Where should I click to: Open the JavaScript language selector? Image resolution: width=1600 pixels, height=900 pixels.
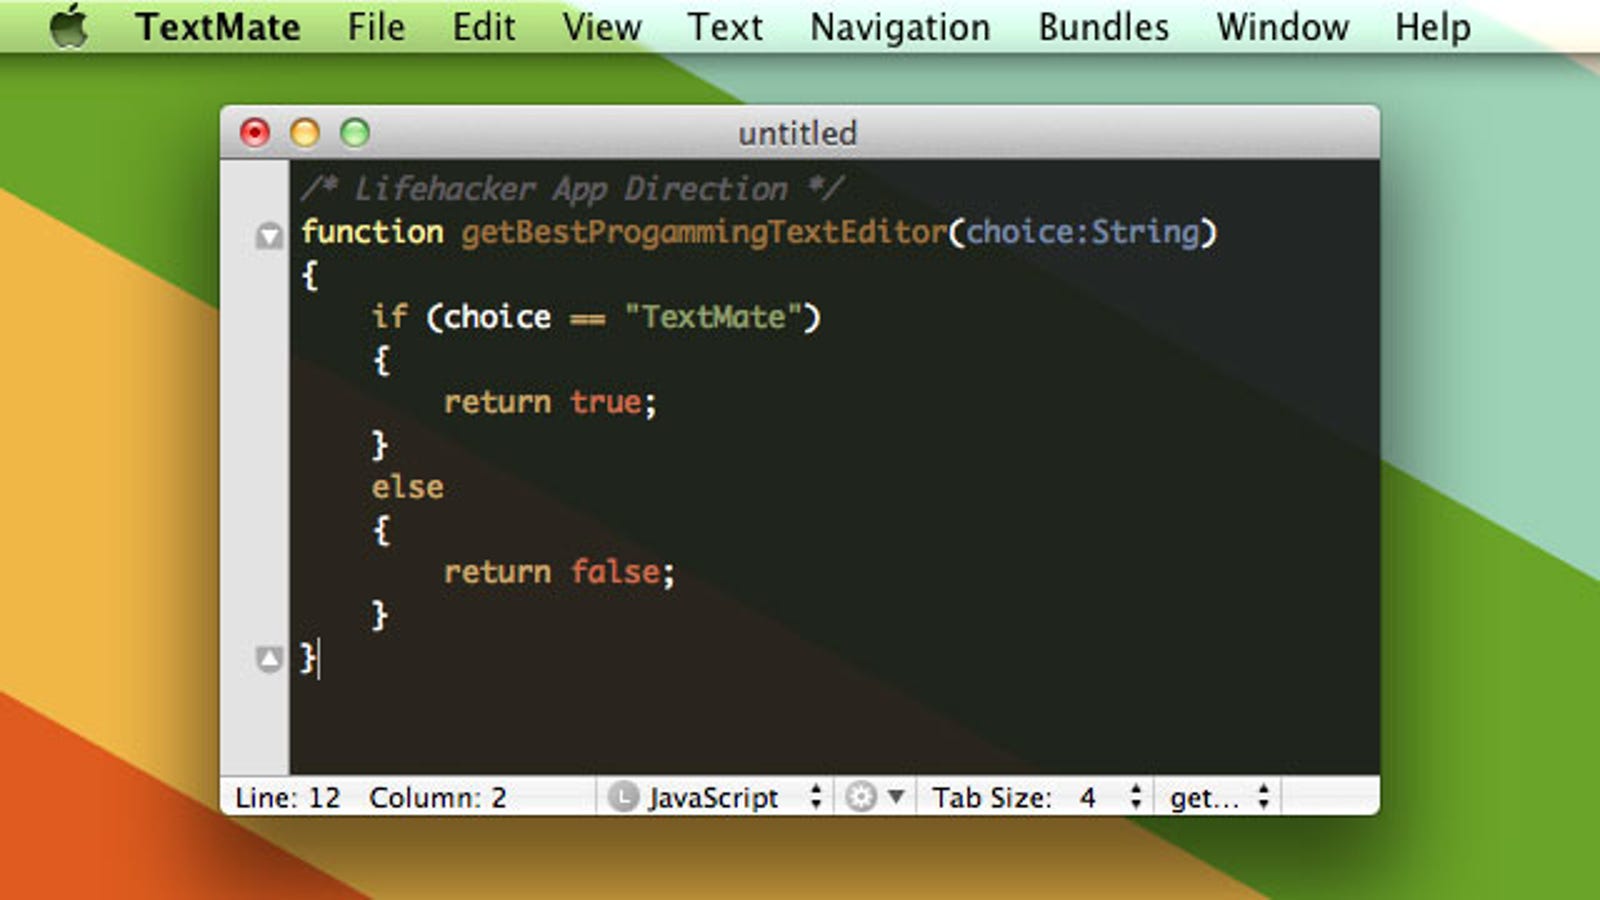(734, 797)
